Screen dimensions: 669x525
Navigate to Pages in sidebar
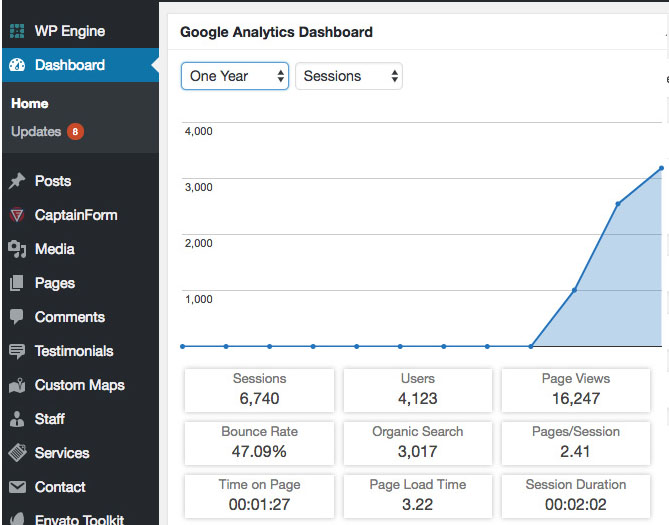80,283
